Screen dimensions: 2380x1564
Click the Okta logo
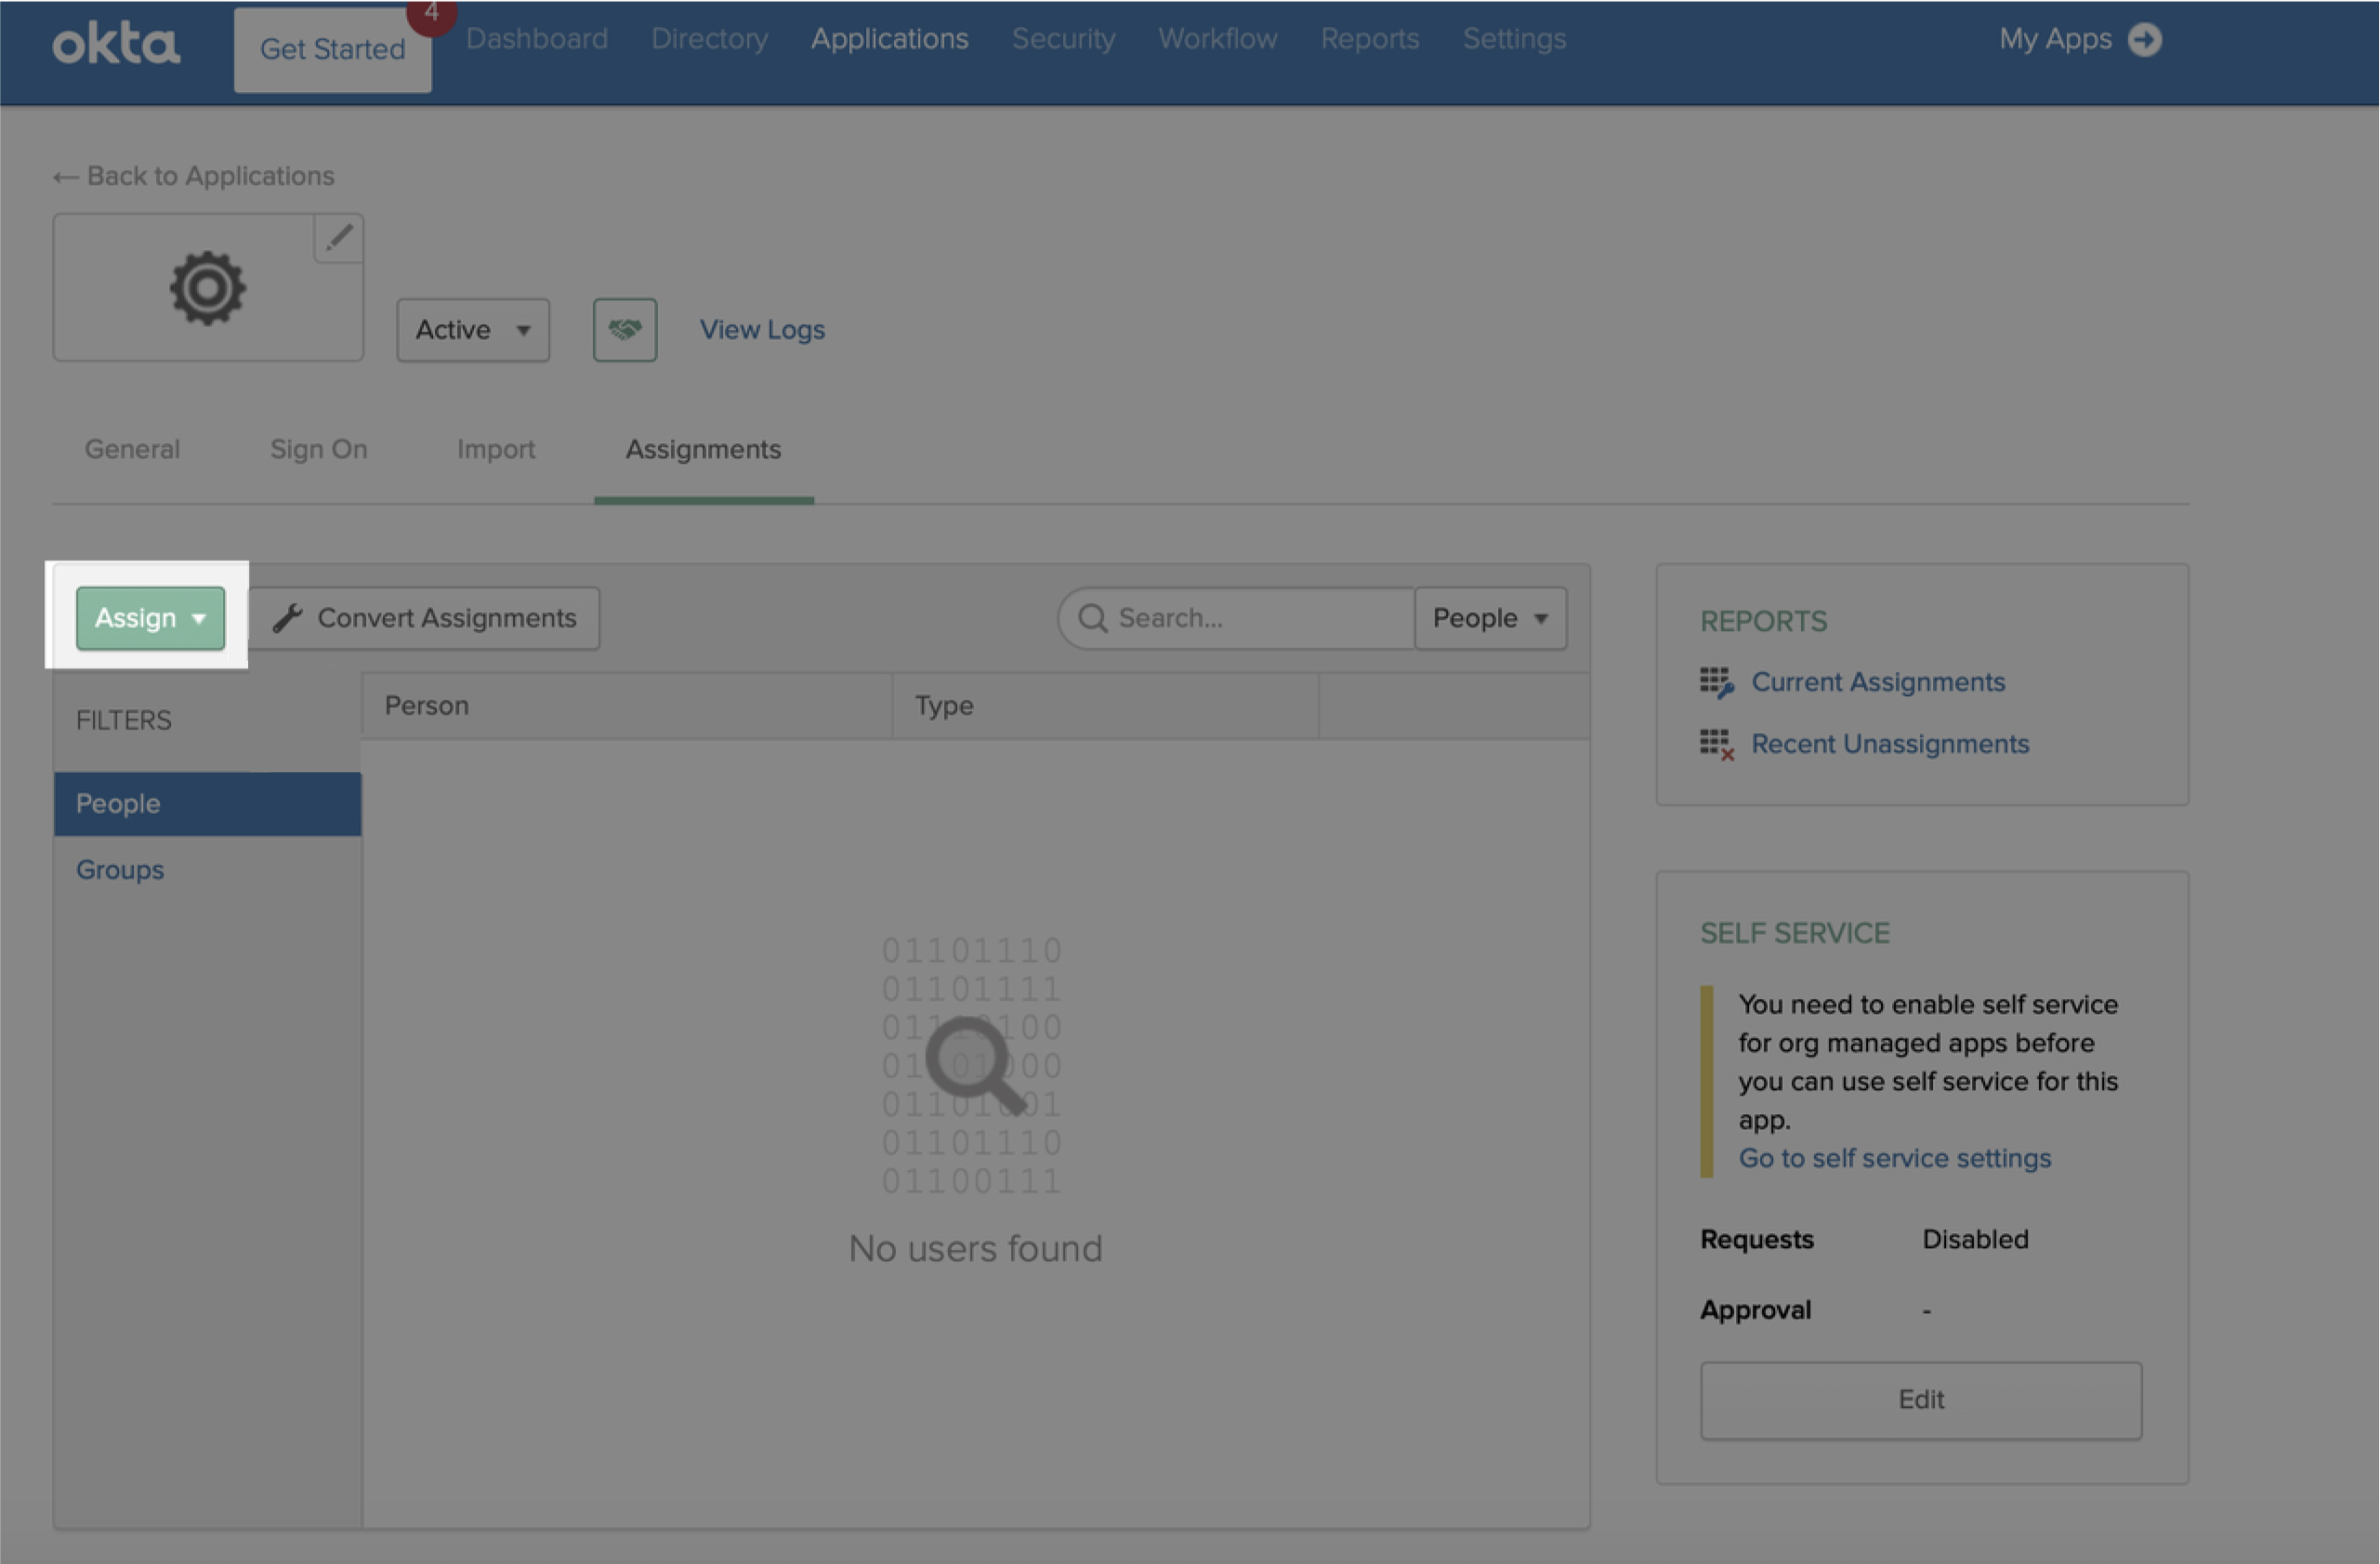[116, 40]
